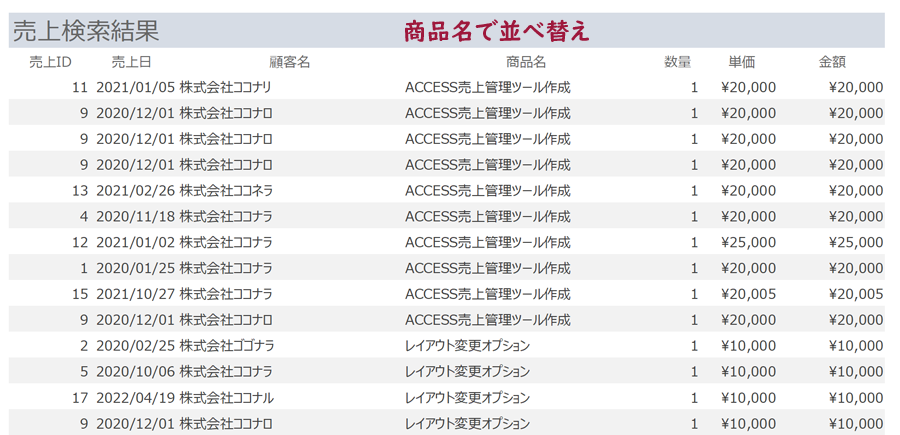Click レイアウト変更オプション in the 2020/02/25 row
The image size is (900, 435).
[467, 345]
